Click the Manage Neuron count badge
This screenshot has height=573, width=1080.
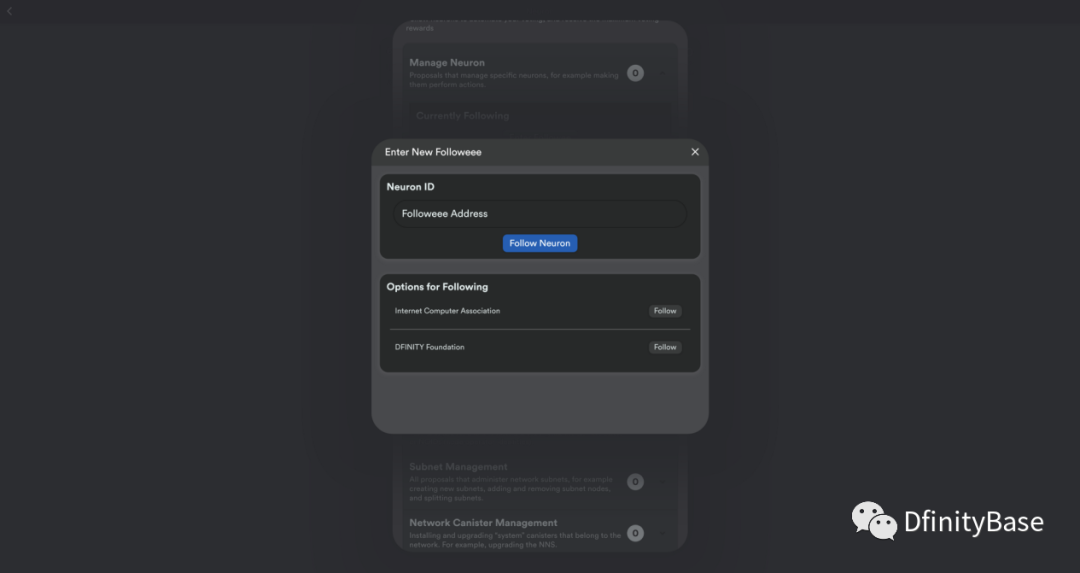click(635, 73)
